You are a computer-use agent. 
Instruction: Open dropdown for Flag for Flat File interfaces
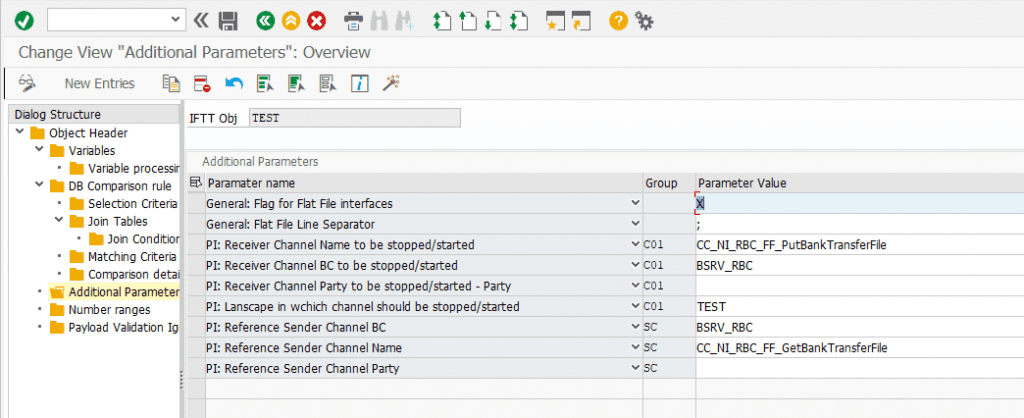click(635, 203)
